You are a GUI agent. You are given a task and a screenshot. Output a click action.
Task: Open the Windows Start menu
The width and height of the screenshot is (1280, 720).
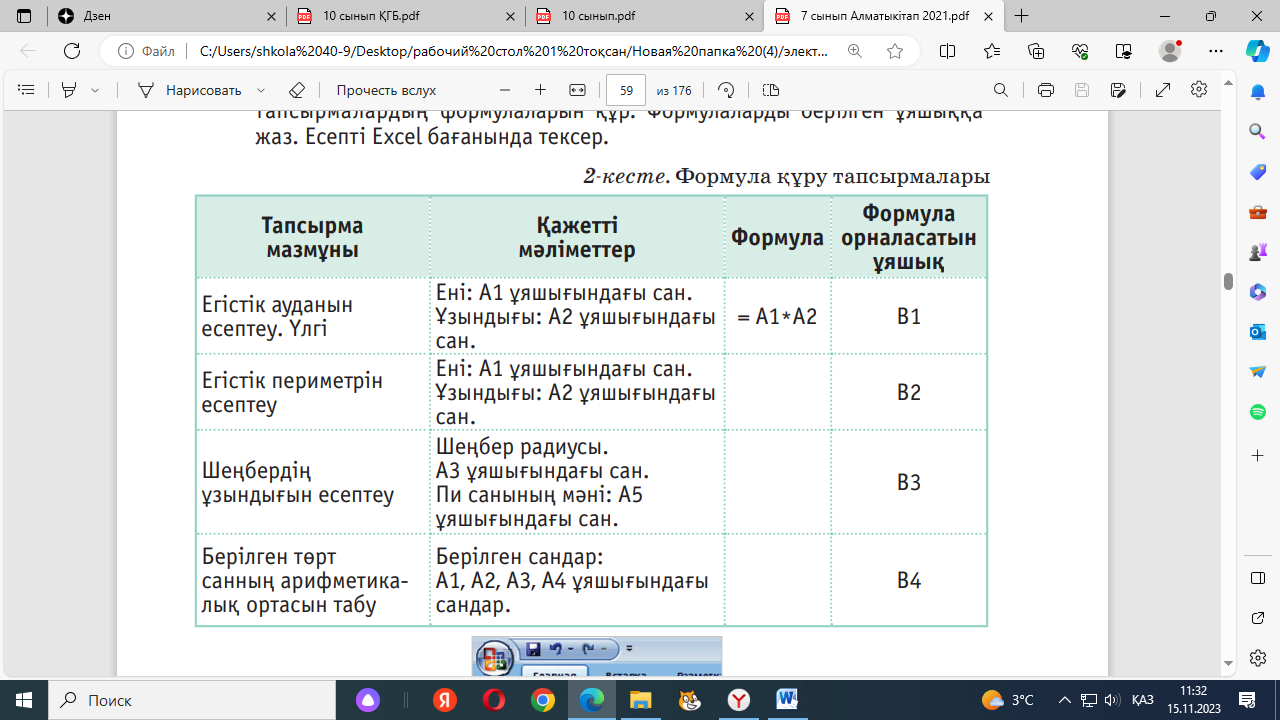pyautogui.click(x=24, y=700)
